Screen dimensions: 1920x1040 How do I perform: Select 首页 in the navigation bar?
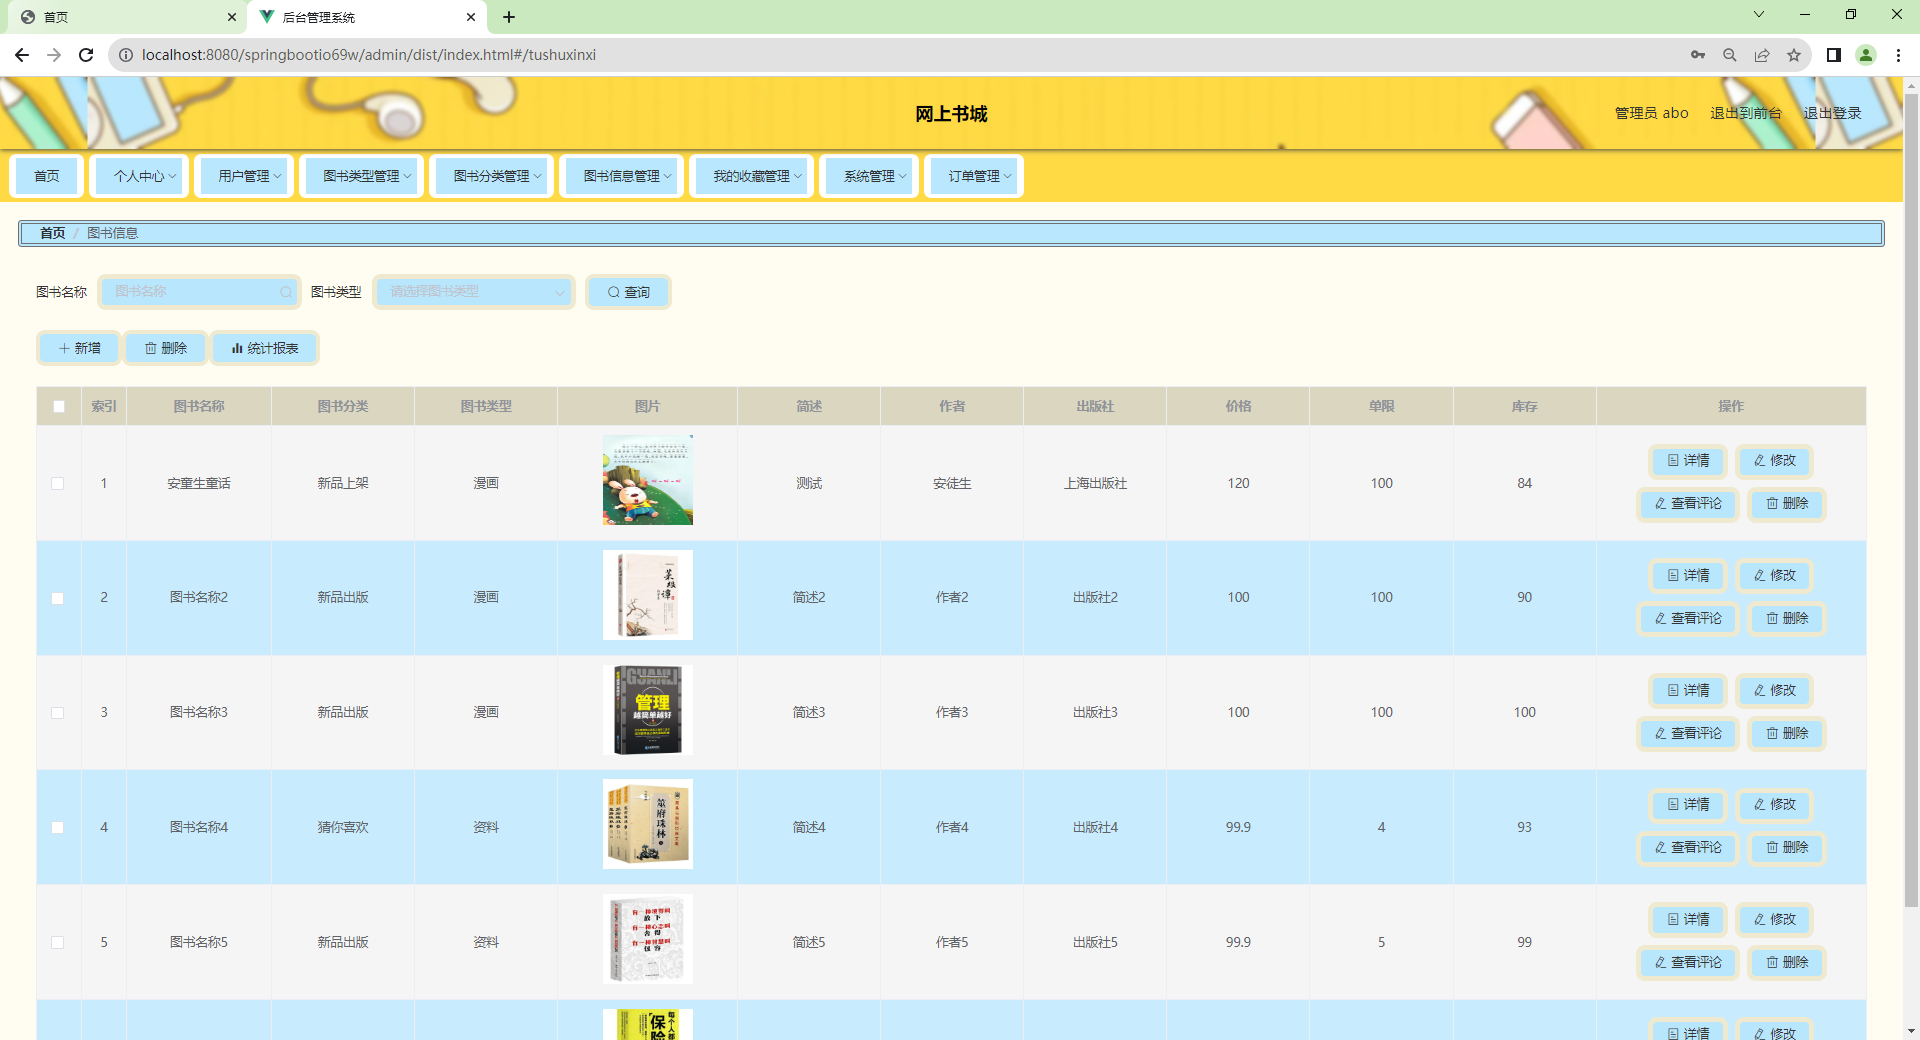click(46, 175)
